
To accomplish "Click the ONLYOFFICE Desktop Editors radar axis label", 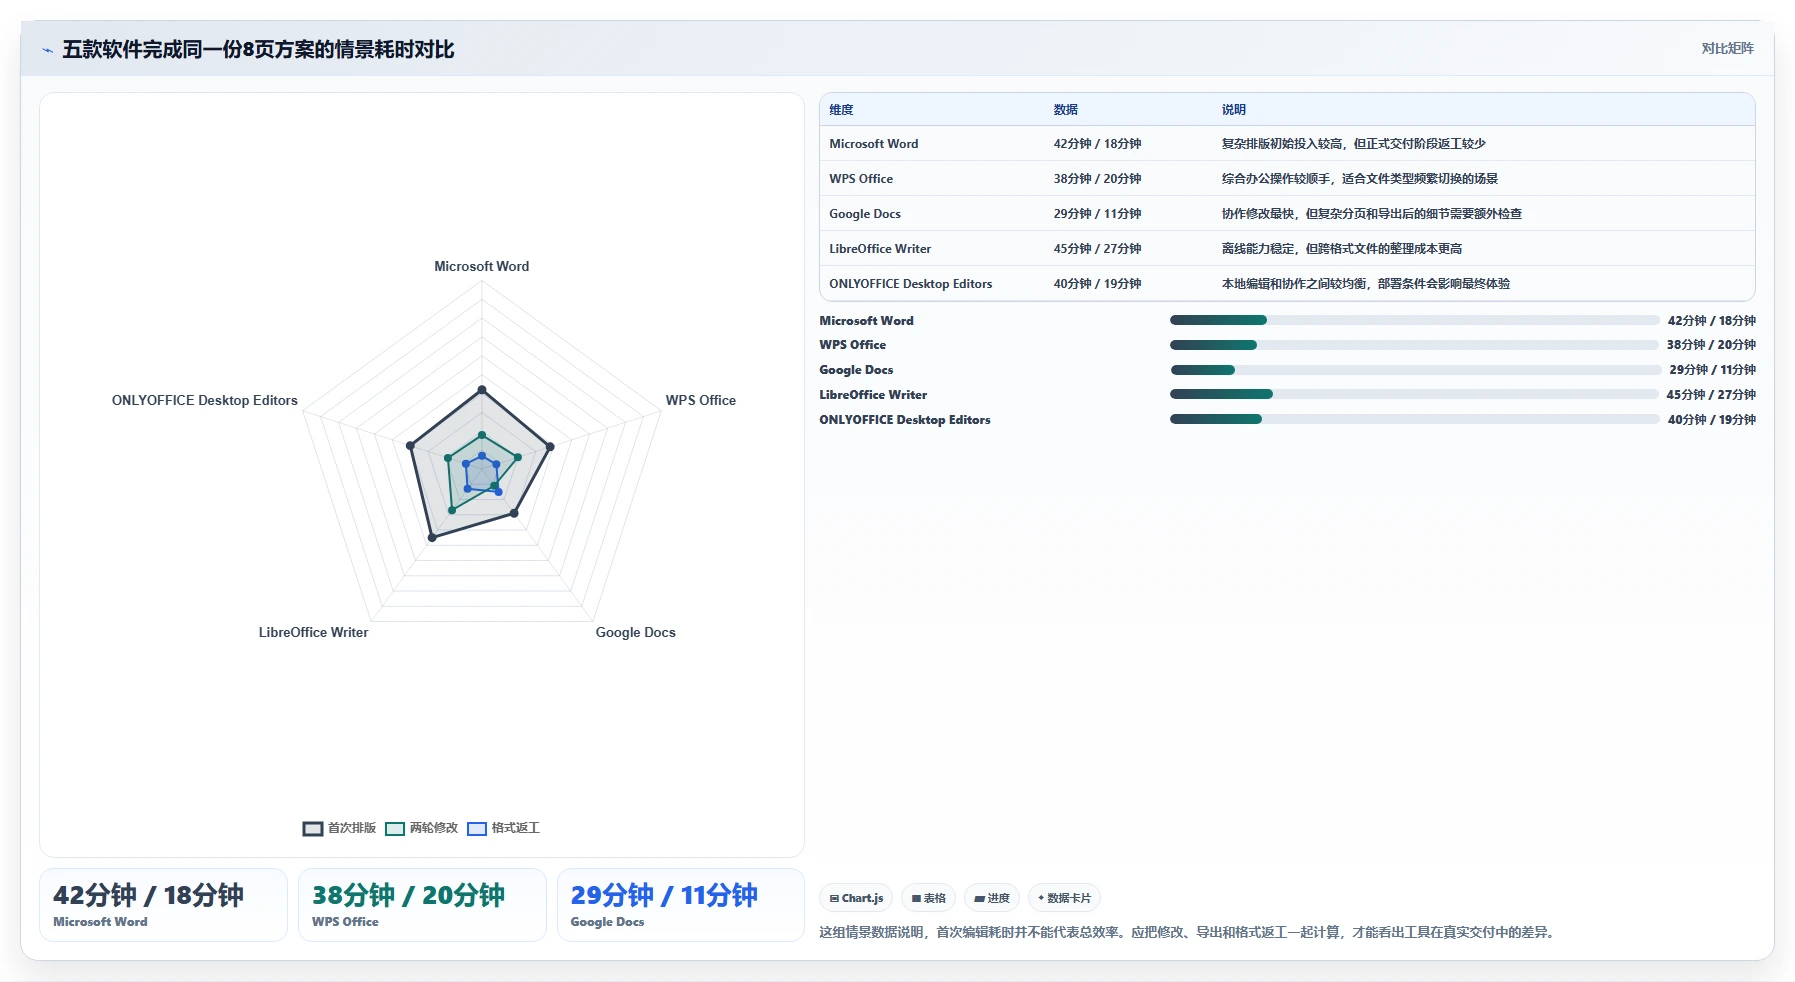I will [x=204, y=400].
